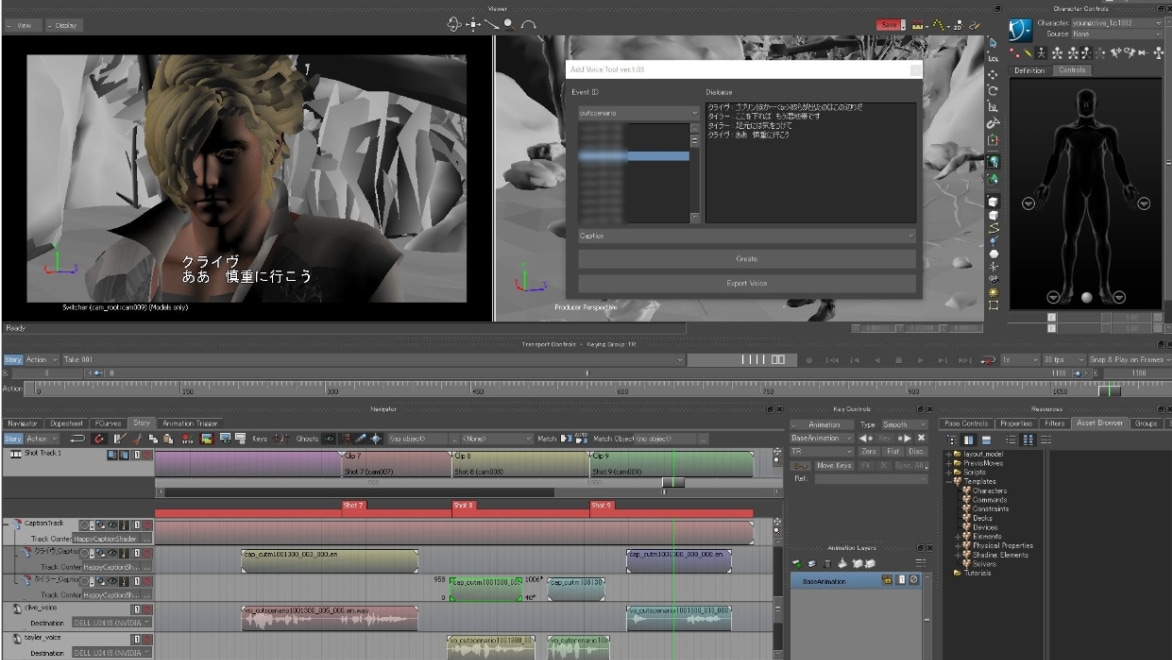Click the Shot 8 marker on timeline
This screenshot has width=1172, height=660.
(463, 505)
